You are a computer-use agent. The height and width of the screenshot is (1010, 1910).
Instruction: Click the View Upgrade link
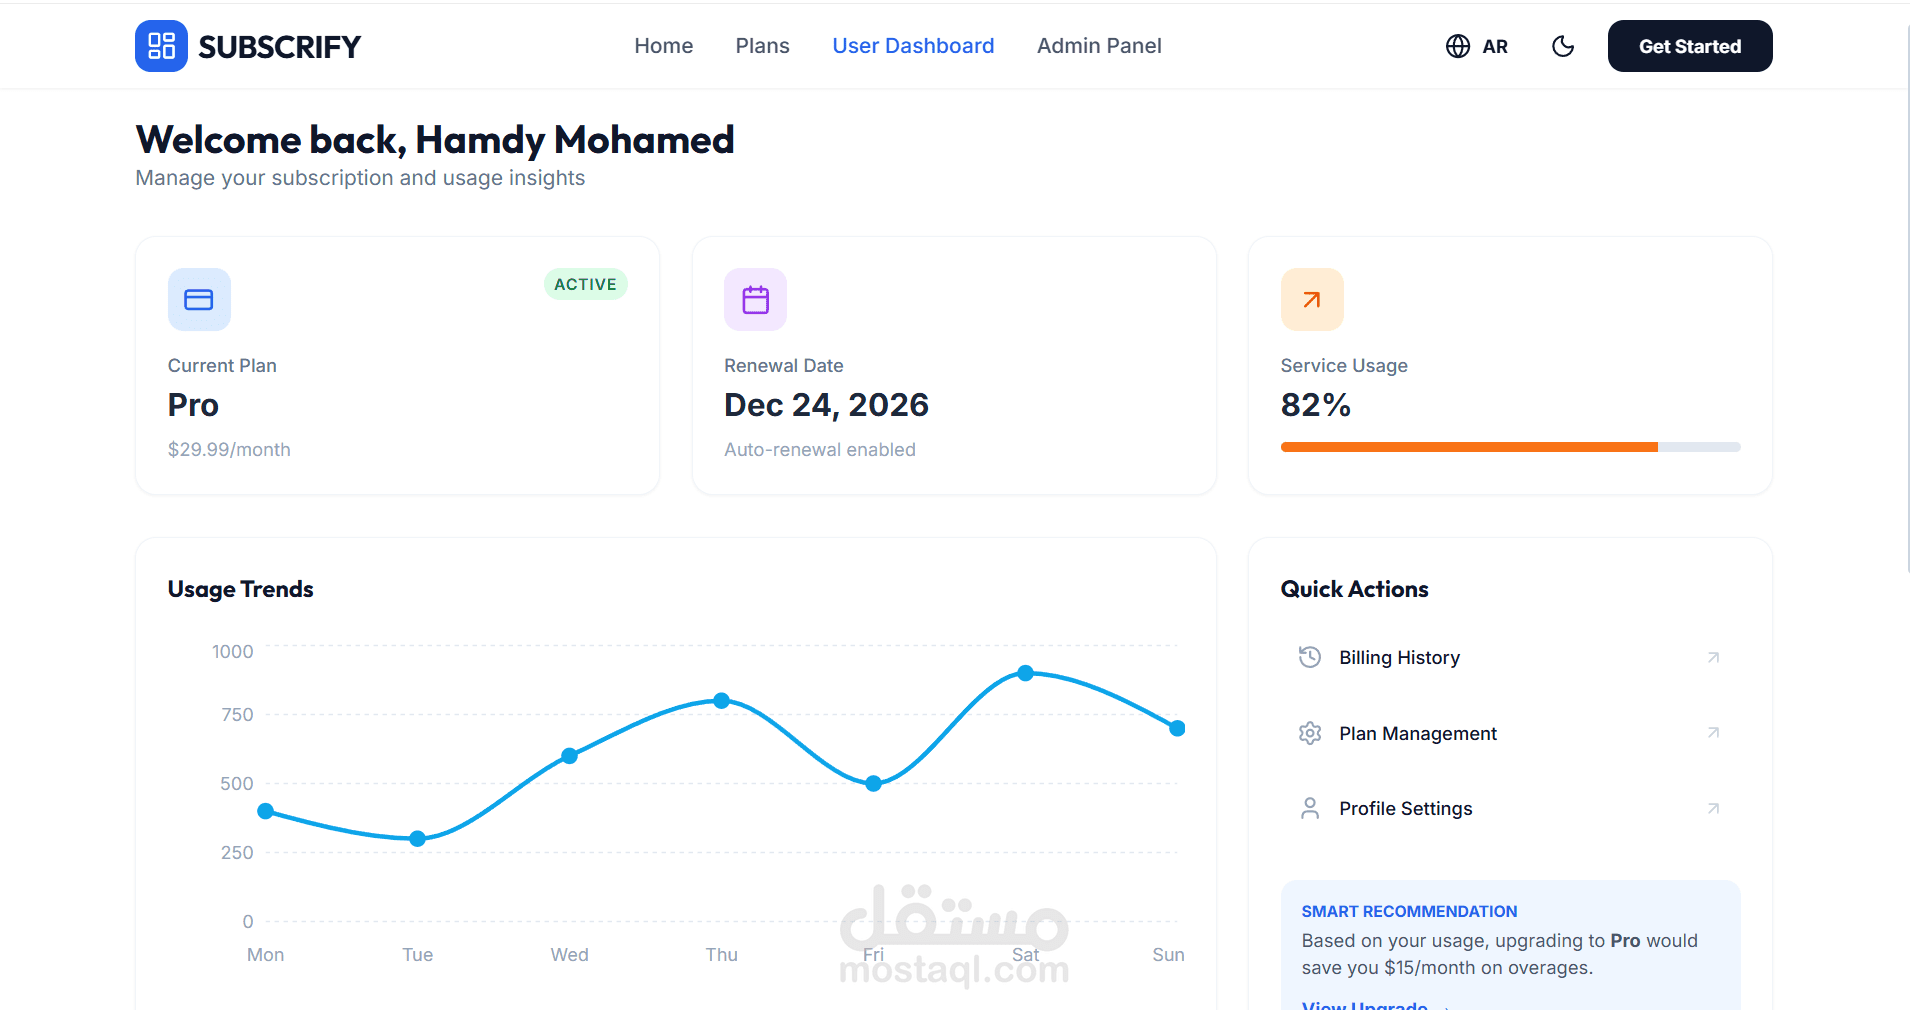coord(1365,1004)
